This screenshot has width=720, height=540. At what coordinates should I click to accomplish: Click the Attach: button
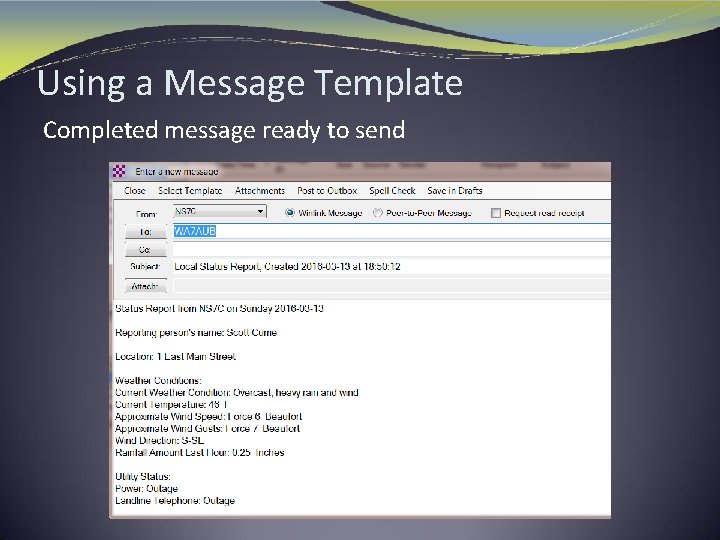146,286
